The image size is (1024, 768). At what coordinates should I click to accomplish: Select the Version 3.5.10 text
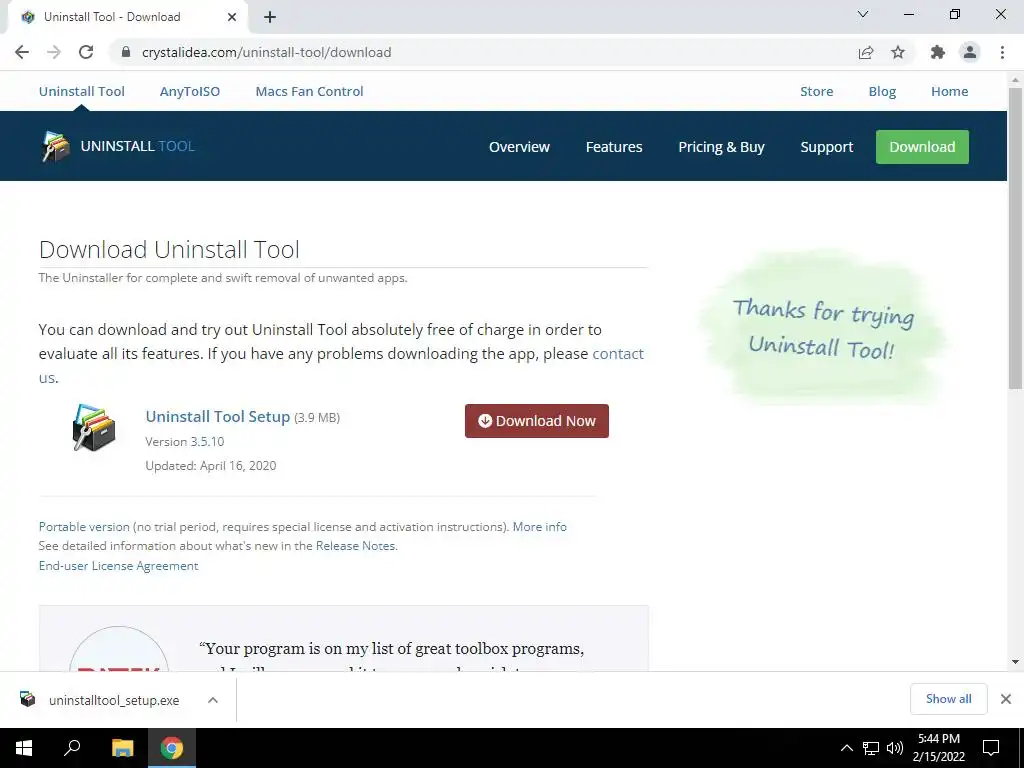pyautogui.click(x=185, y=441)
